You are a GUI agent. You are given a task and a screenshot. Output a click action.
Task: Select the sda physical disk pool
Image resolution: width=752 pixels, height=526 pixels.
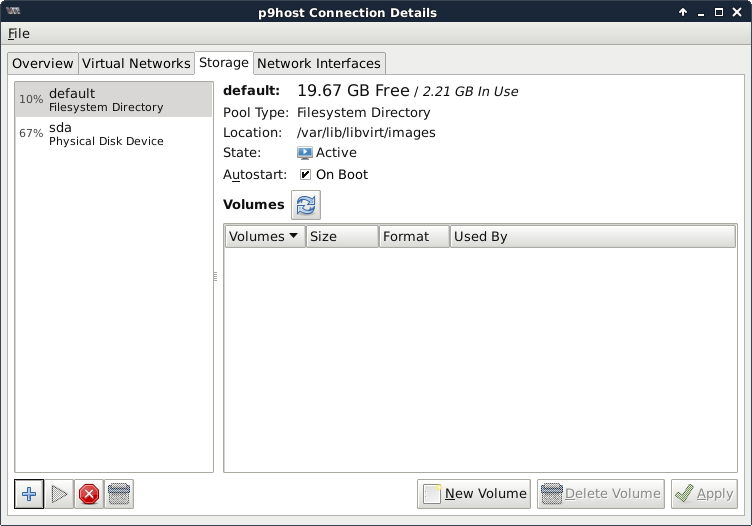pyautogui.click(x=113, y=134)
